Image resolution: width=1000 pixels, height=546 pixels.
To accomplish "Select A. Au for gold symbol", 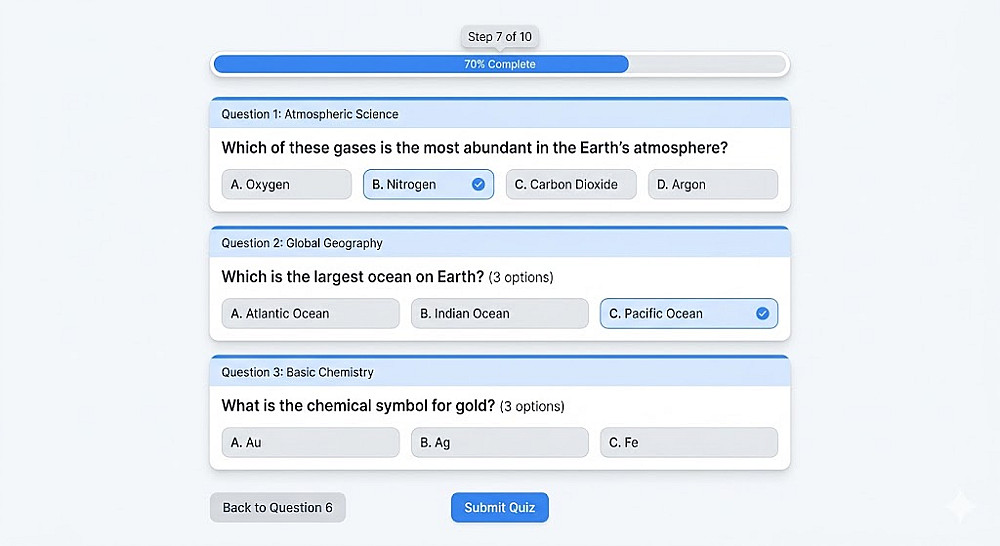I will pyautogui.click(x=310, y=442).
